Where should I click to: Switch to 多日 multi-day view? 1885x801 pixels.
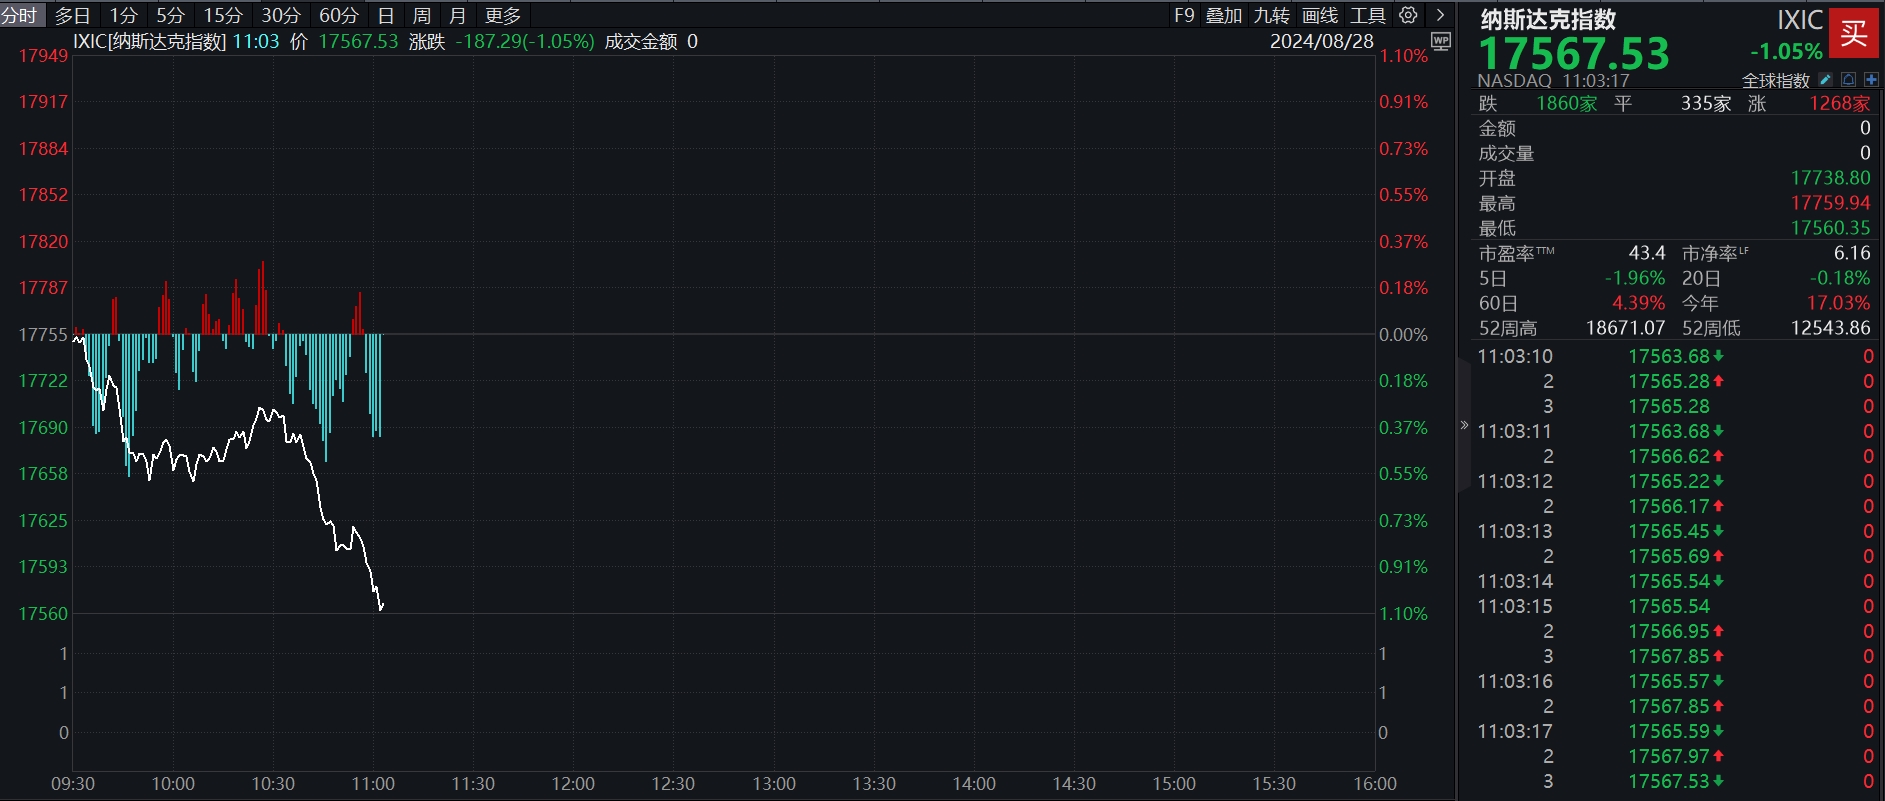click(x=72, y=15)
